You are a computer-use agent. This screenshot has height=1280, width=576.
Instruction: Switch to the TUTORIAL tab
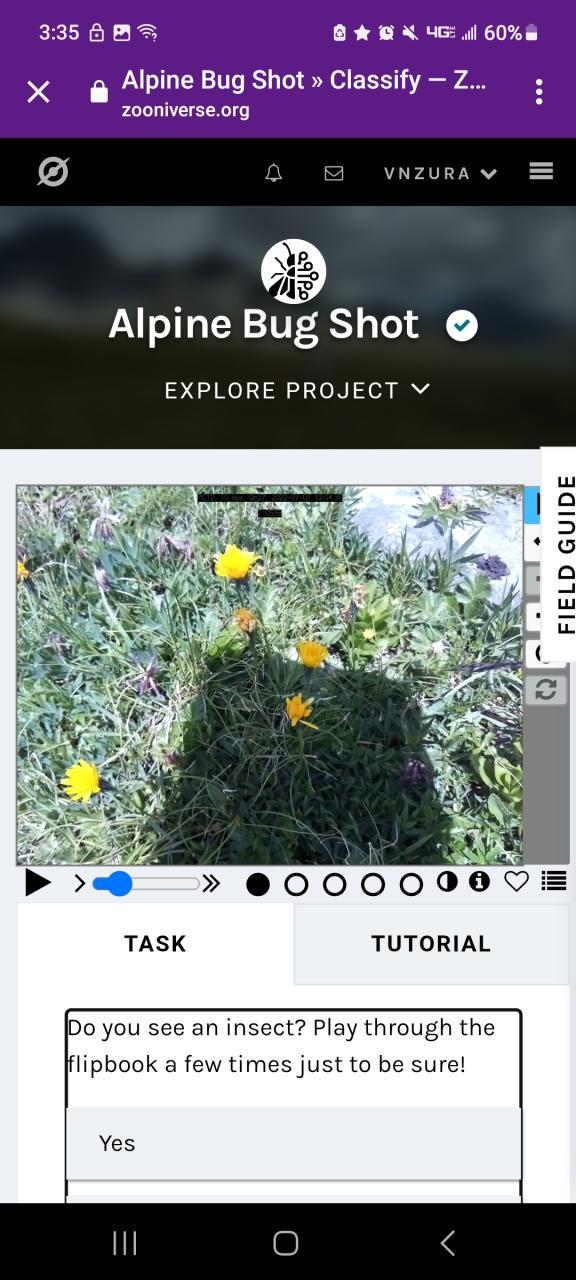(431, 944)
